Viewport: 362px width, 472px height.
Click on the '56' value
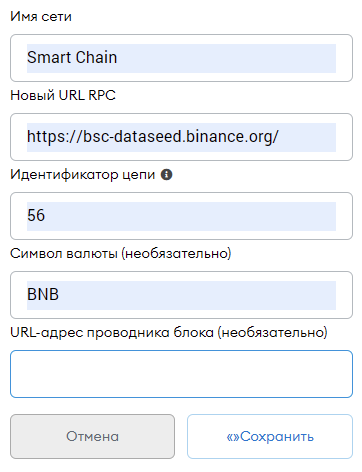[36, 215]
